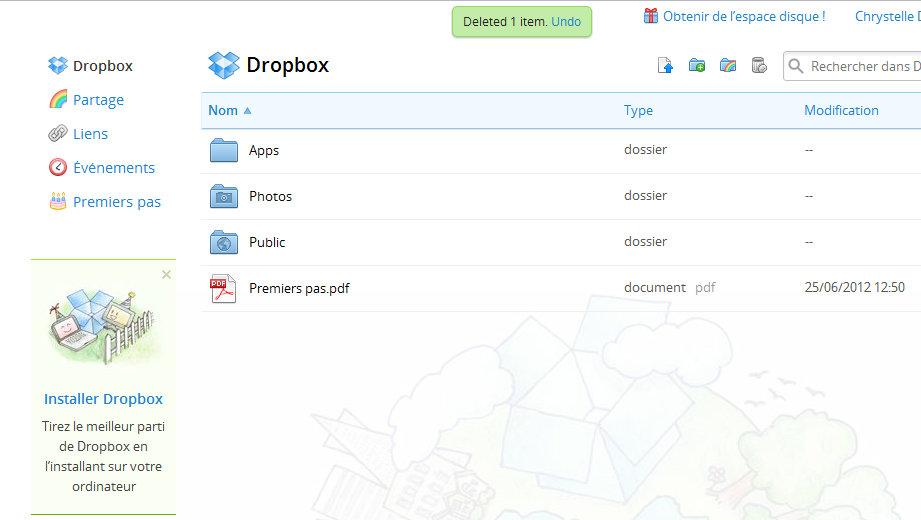Click the Public folder globe icon
Viewport: 921px width, 520px height.
pos(224,242)
